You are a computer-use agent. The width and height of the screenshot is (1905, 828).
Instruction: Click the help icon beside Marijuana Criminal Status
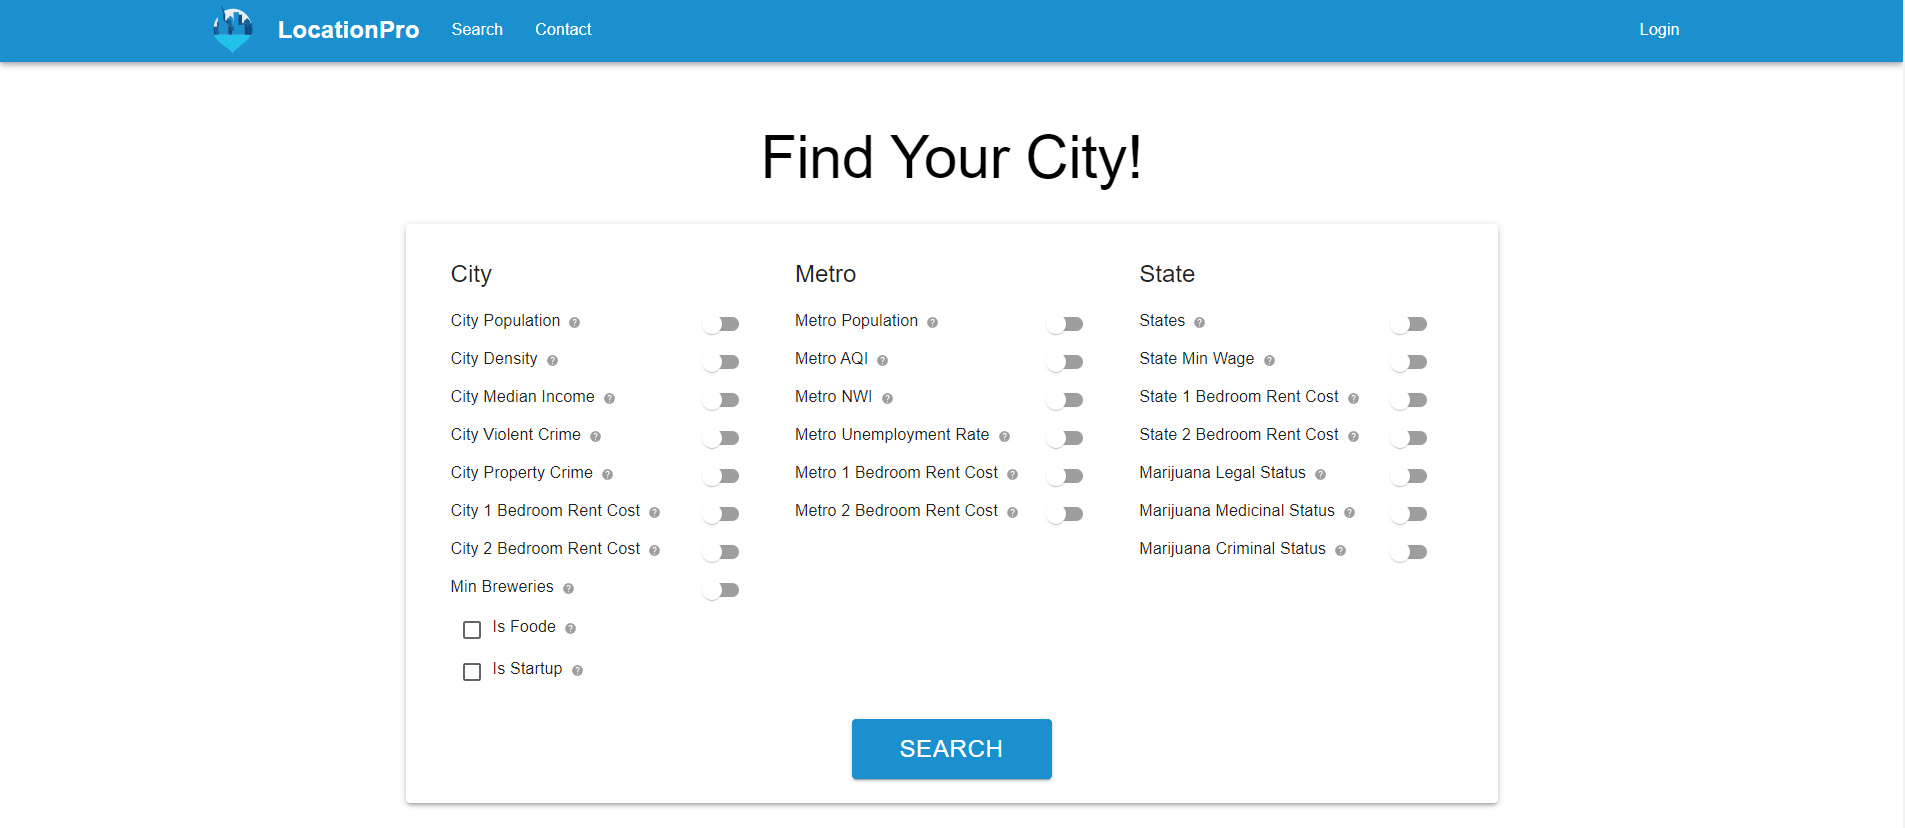1340,550
